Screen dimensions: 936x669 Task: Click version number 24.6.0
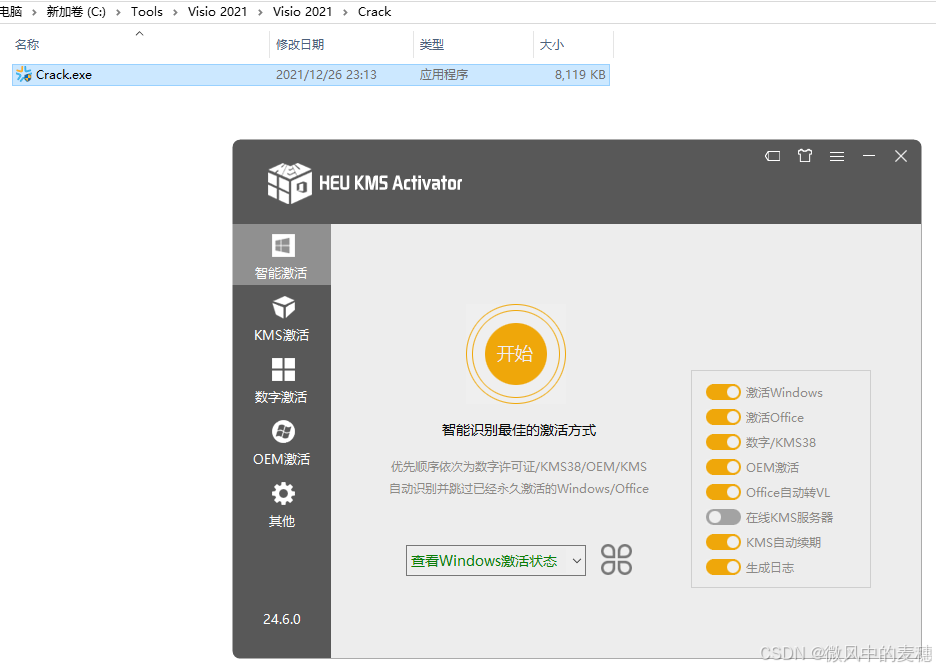(282, 619)
